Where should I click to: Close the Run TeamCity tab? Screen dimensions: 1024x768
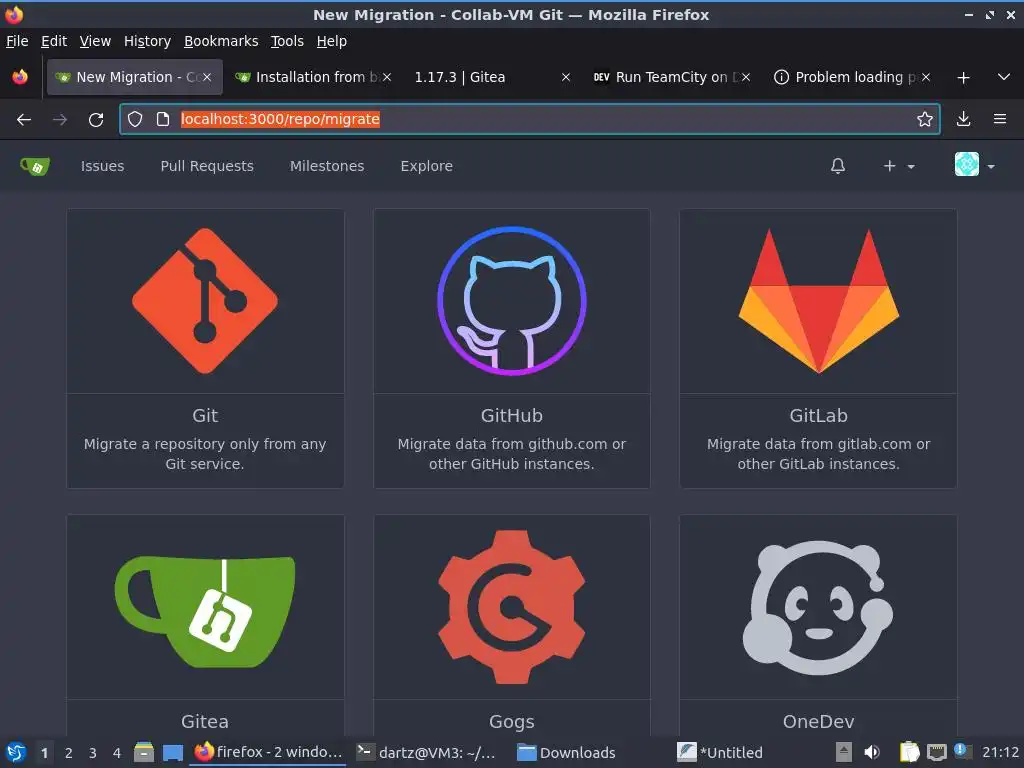coord(746,77)
